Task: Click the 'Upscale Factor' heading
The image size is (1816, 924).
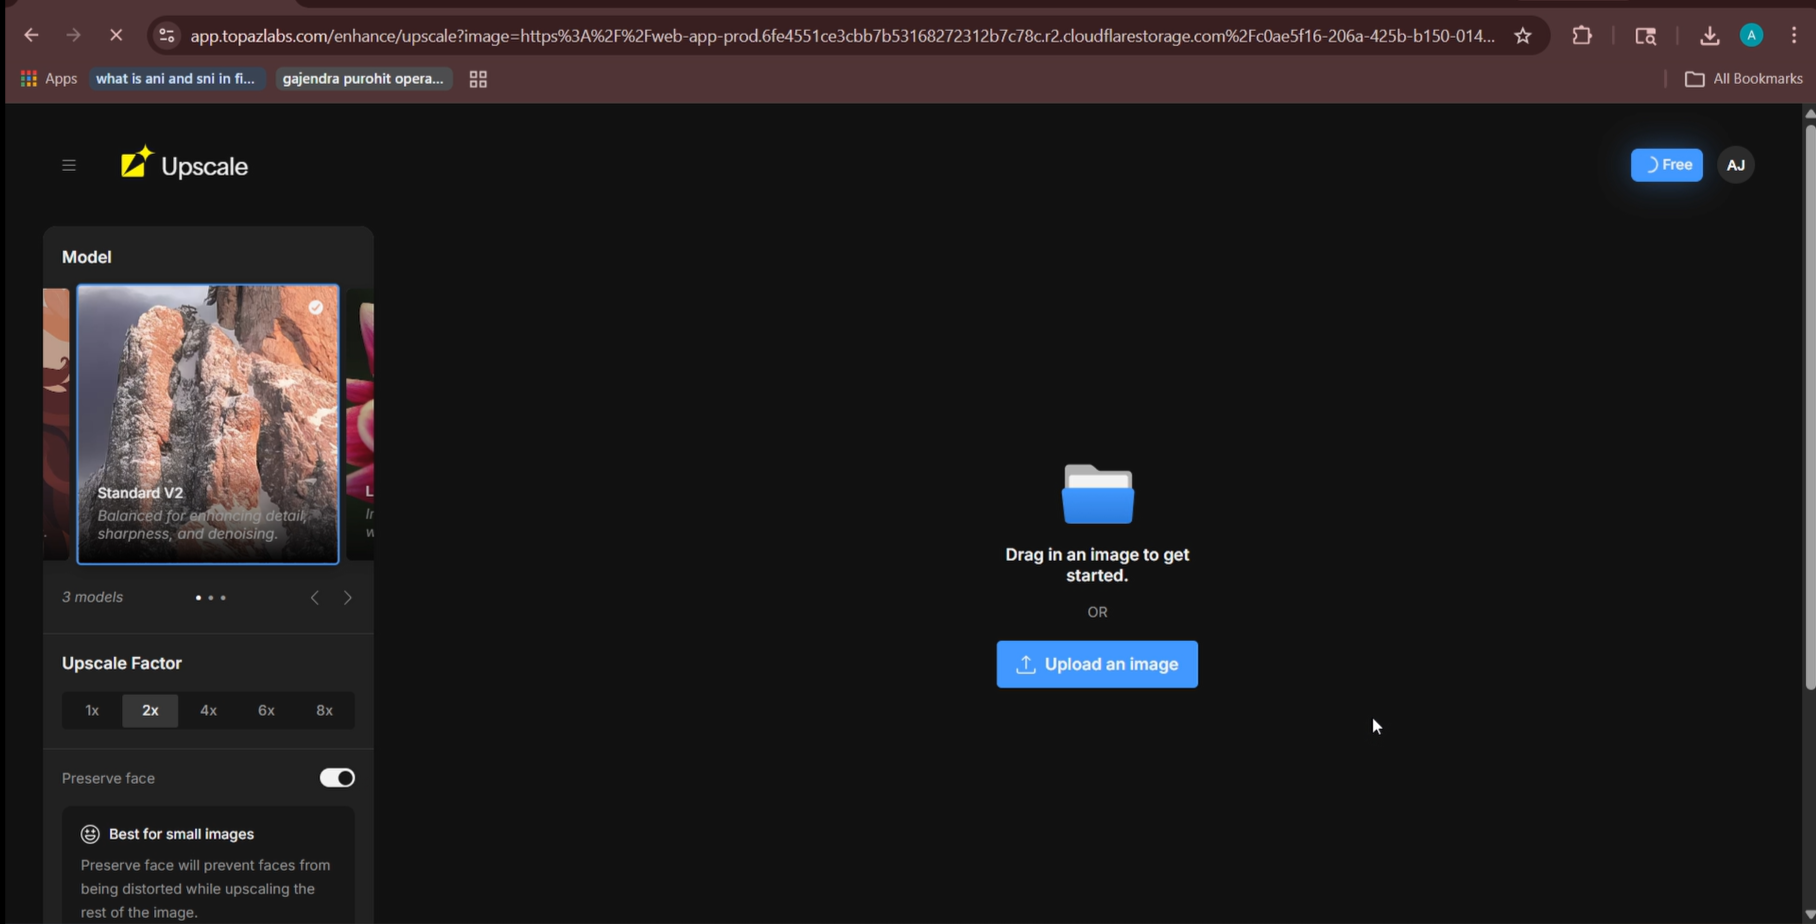Action: pos(122,663)
